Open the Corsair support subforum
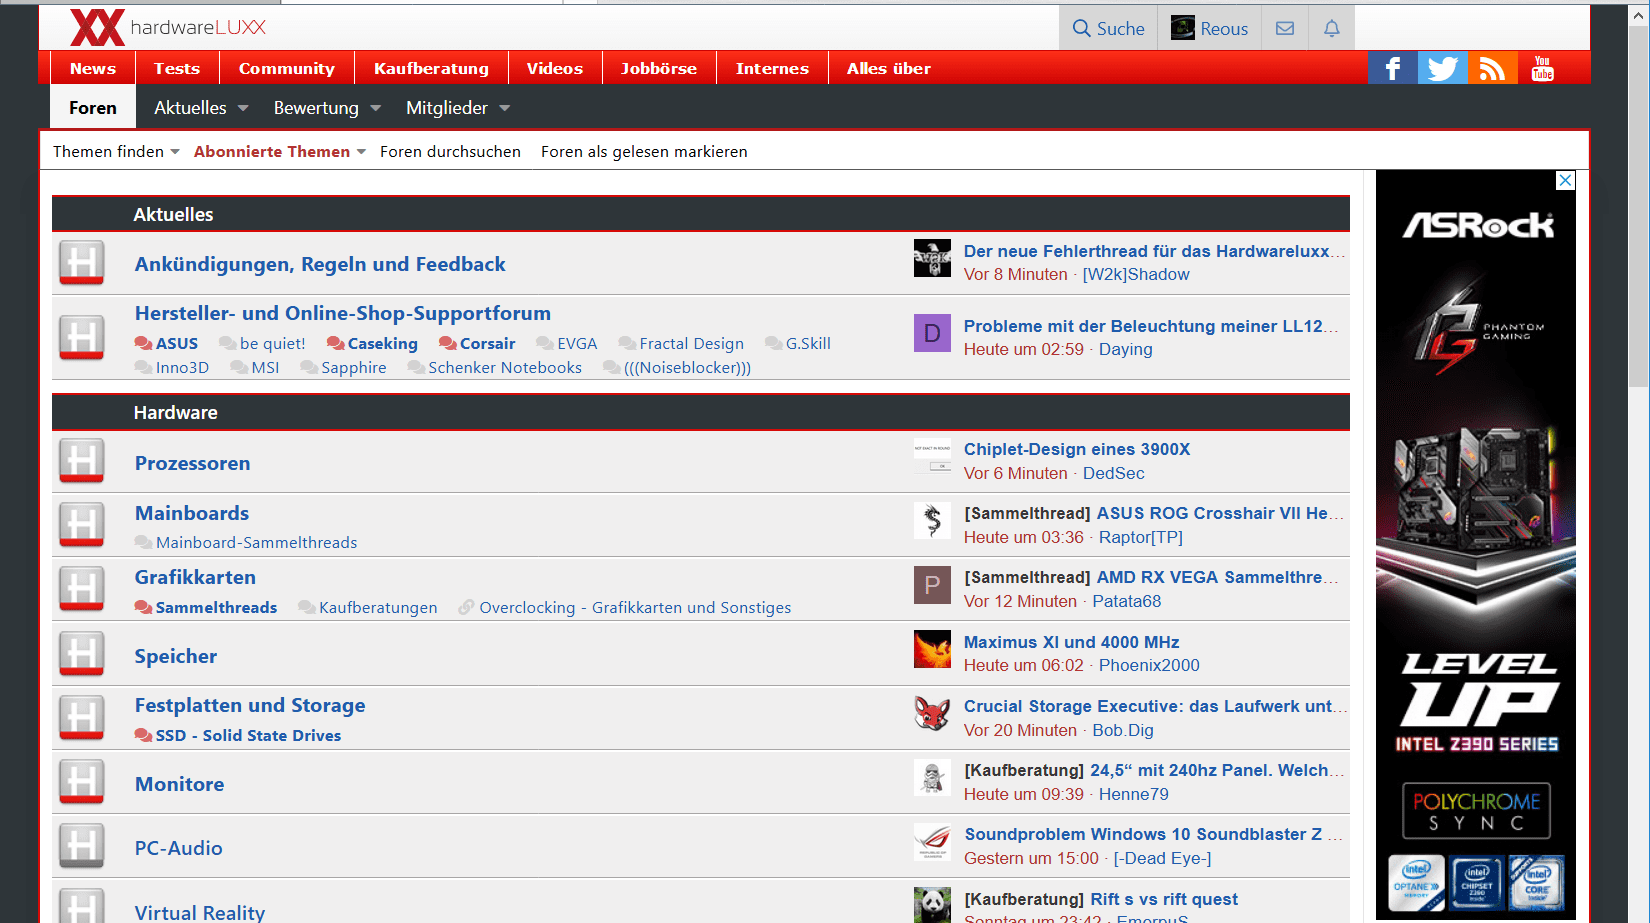1650x923 pixels. tap(488, 343)
